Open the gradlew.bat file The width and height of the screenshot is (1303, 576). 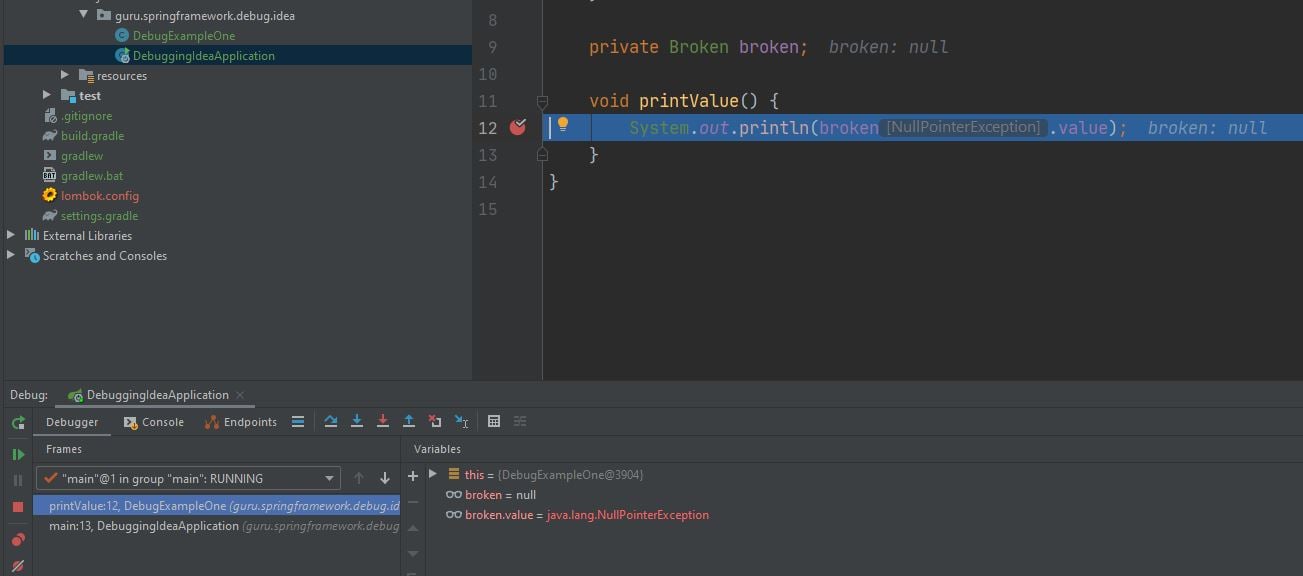point(92,176)
